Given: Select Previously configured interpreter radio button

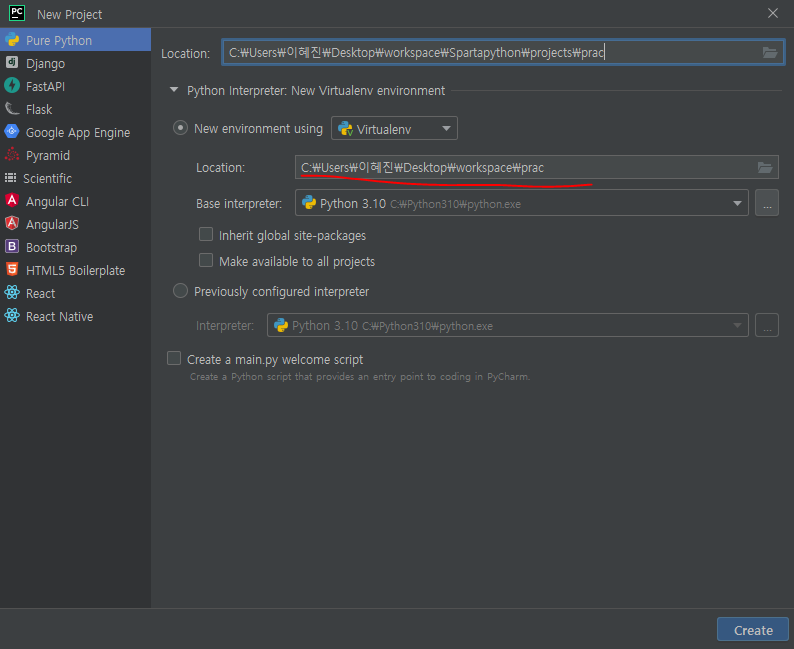Looking at the screenshot, I should [x=180, y=291].
